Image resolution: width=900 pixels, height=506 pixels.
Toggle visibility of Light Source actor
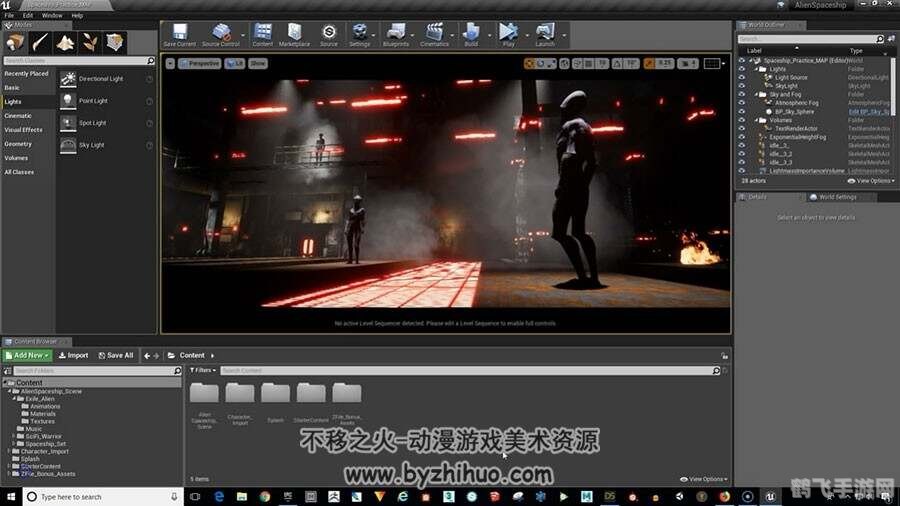tap(742, 77)
